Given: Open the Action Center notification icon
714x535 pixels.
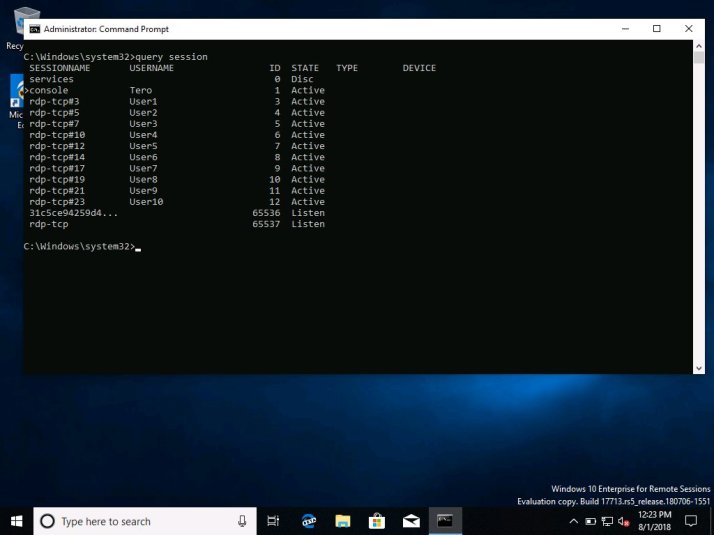Looking at the screenshot, I should coord(690,521).
